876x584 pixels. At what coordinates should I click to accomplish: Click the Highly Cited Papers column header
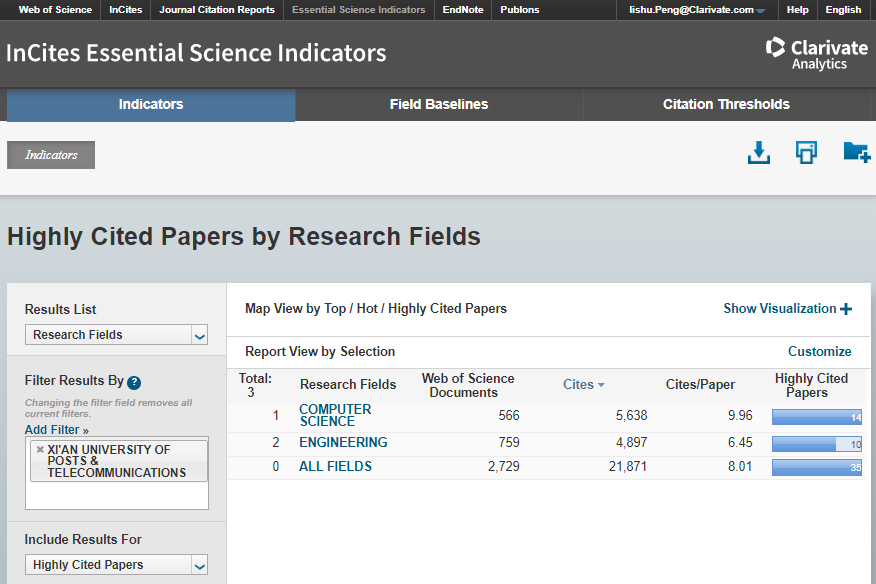click(x=811, y=385)
